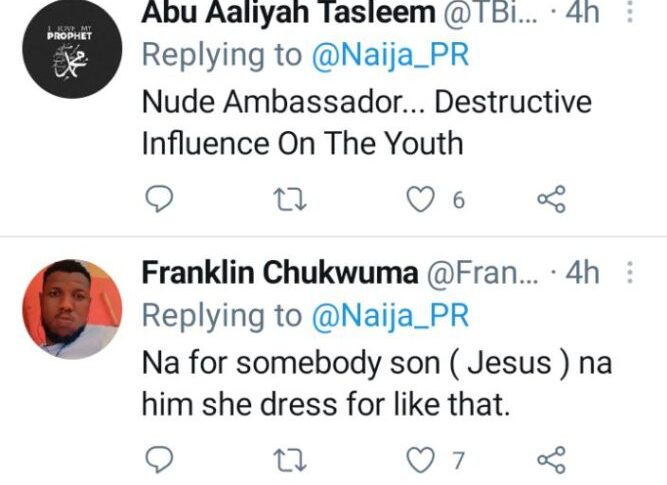Open more options for Abu Aaliyah's tweet
The height and width of the screenshot is (485, 667).
pyautogui.click(x=629, y=13)
